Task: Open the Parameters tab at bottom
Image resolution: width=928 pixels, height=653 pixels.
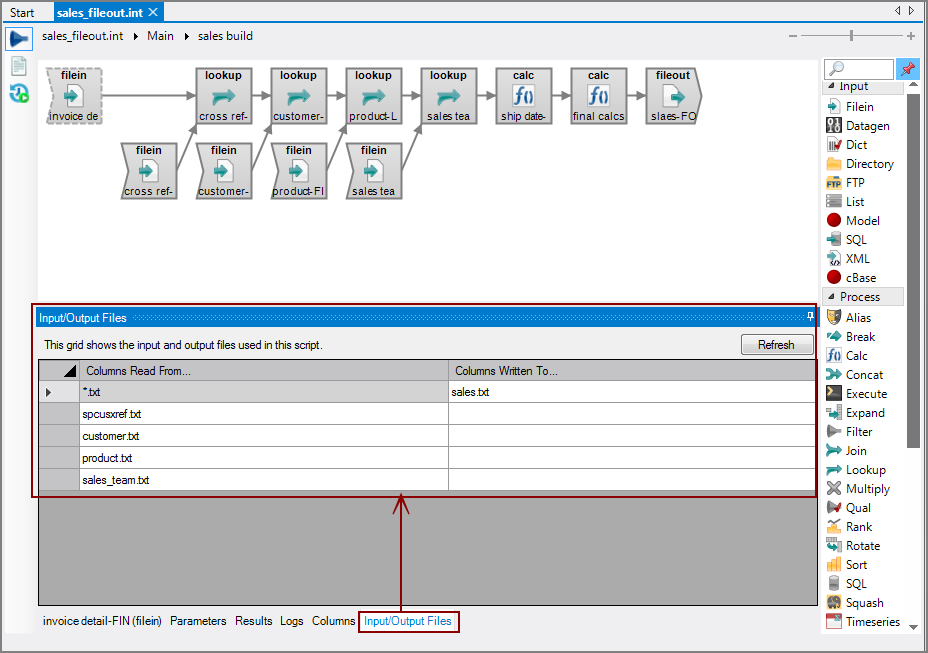Action: 198,621
